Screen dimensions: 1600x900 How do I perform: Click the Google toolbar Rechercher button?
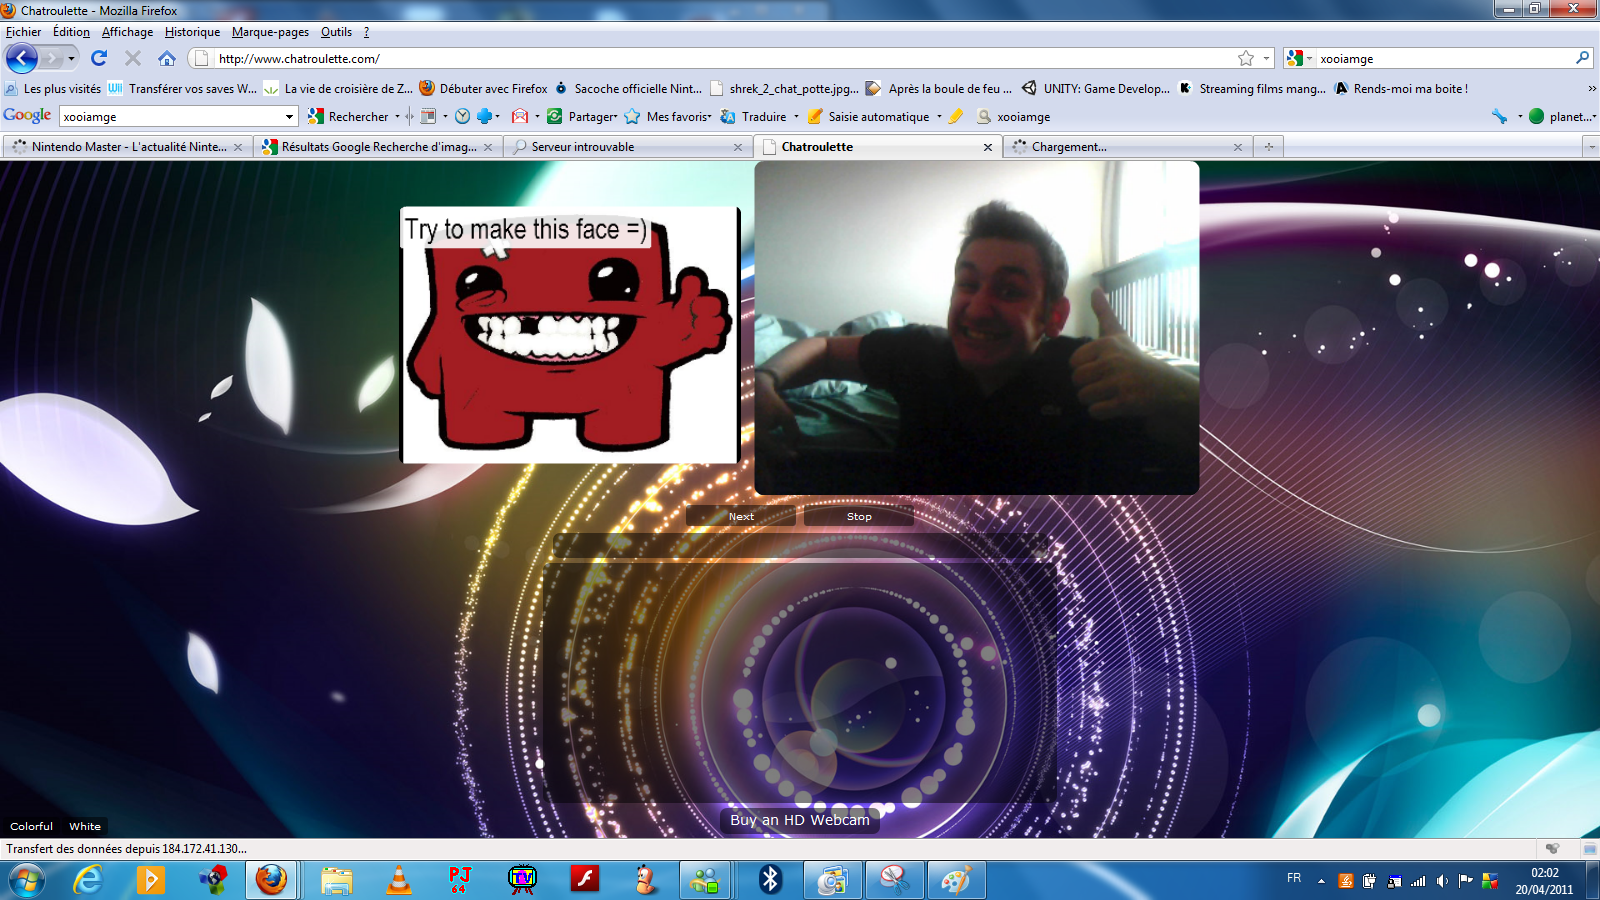tap(349, 116)
